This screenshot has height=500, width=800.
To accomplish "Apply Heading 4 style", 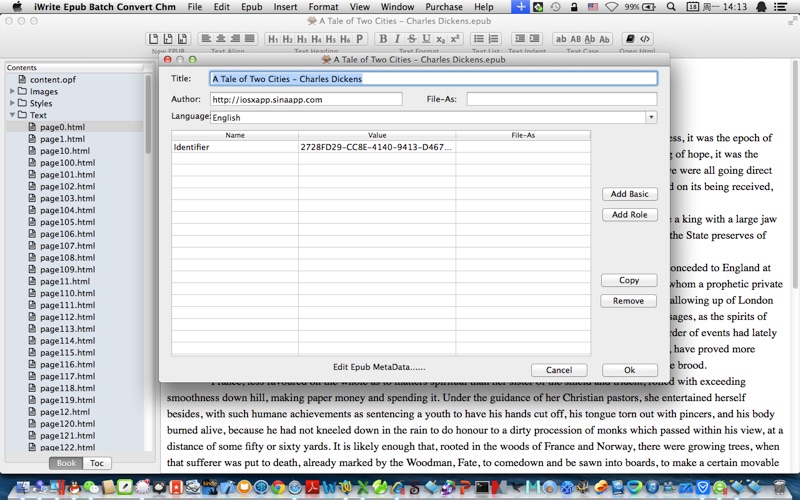I will 316,39.
